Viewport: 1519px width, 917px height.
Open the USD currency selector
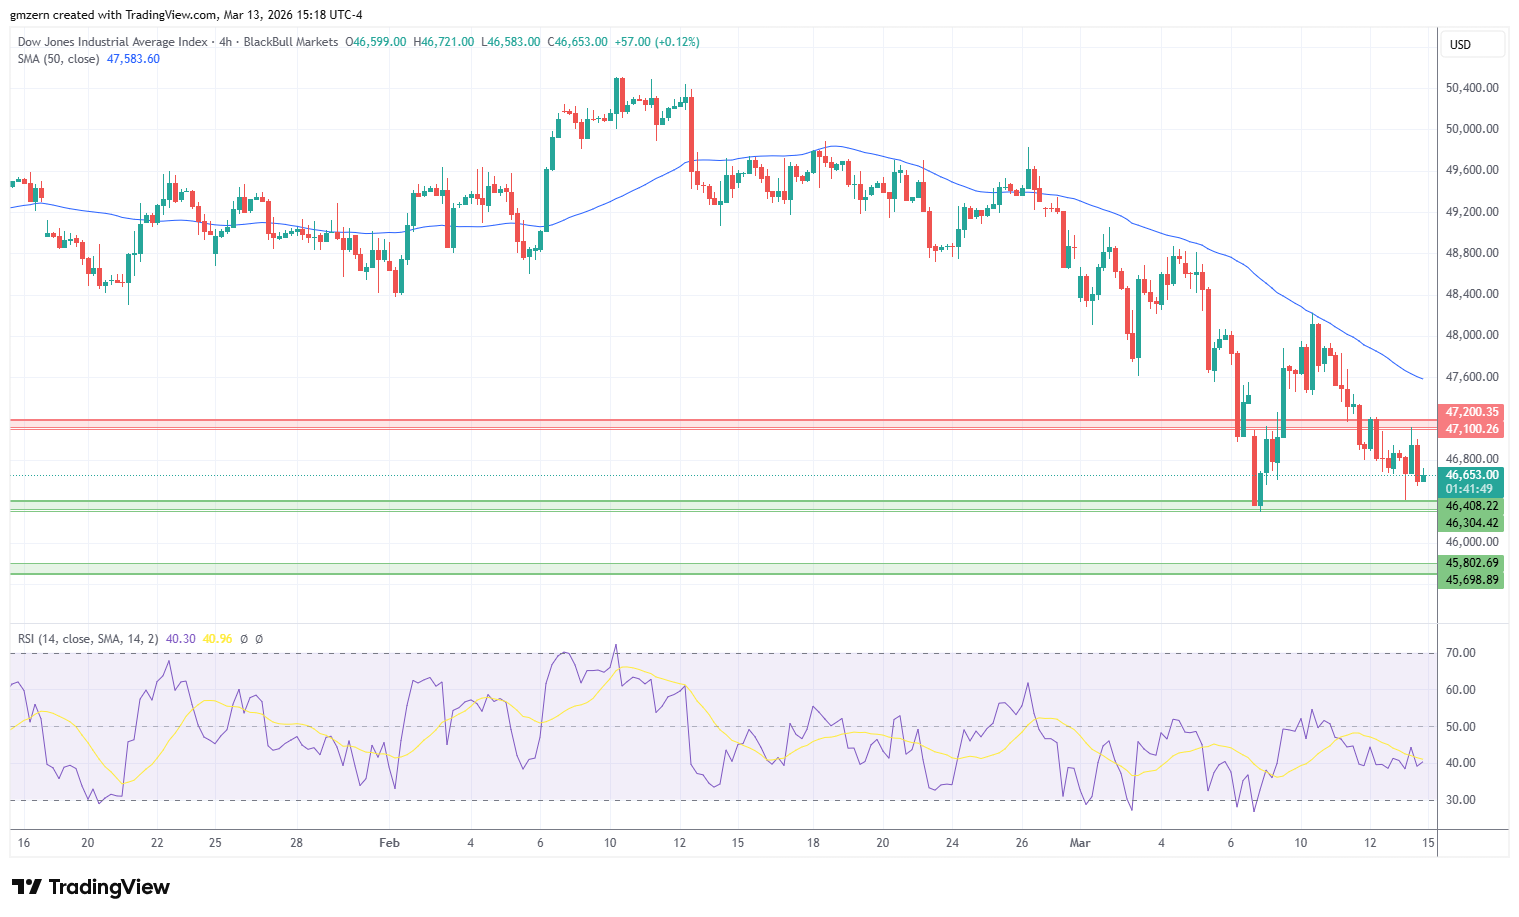click(1473, 44)
